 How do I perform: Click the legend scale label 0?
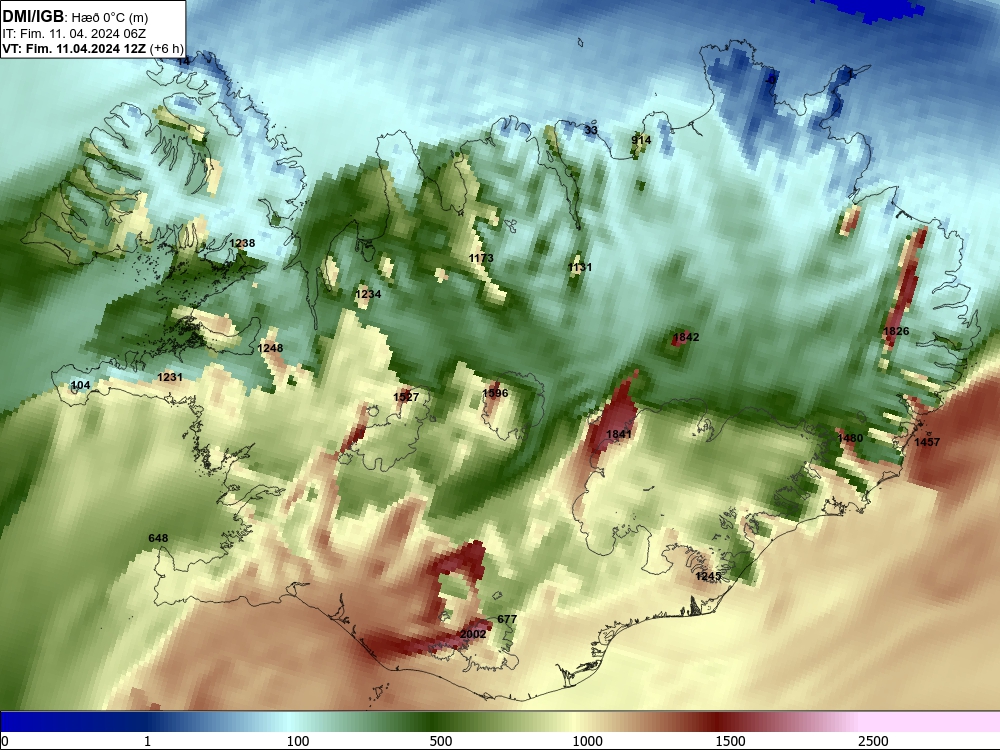(x=5, y=741)
